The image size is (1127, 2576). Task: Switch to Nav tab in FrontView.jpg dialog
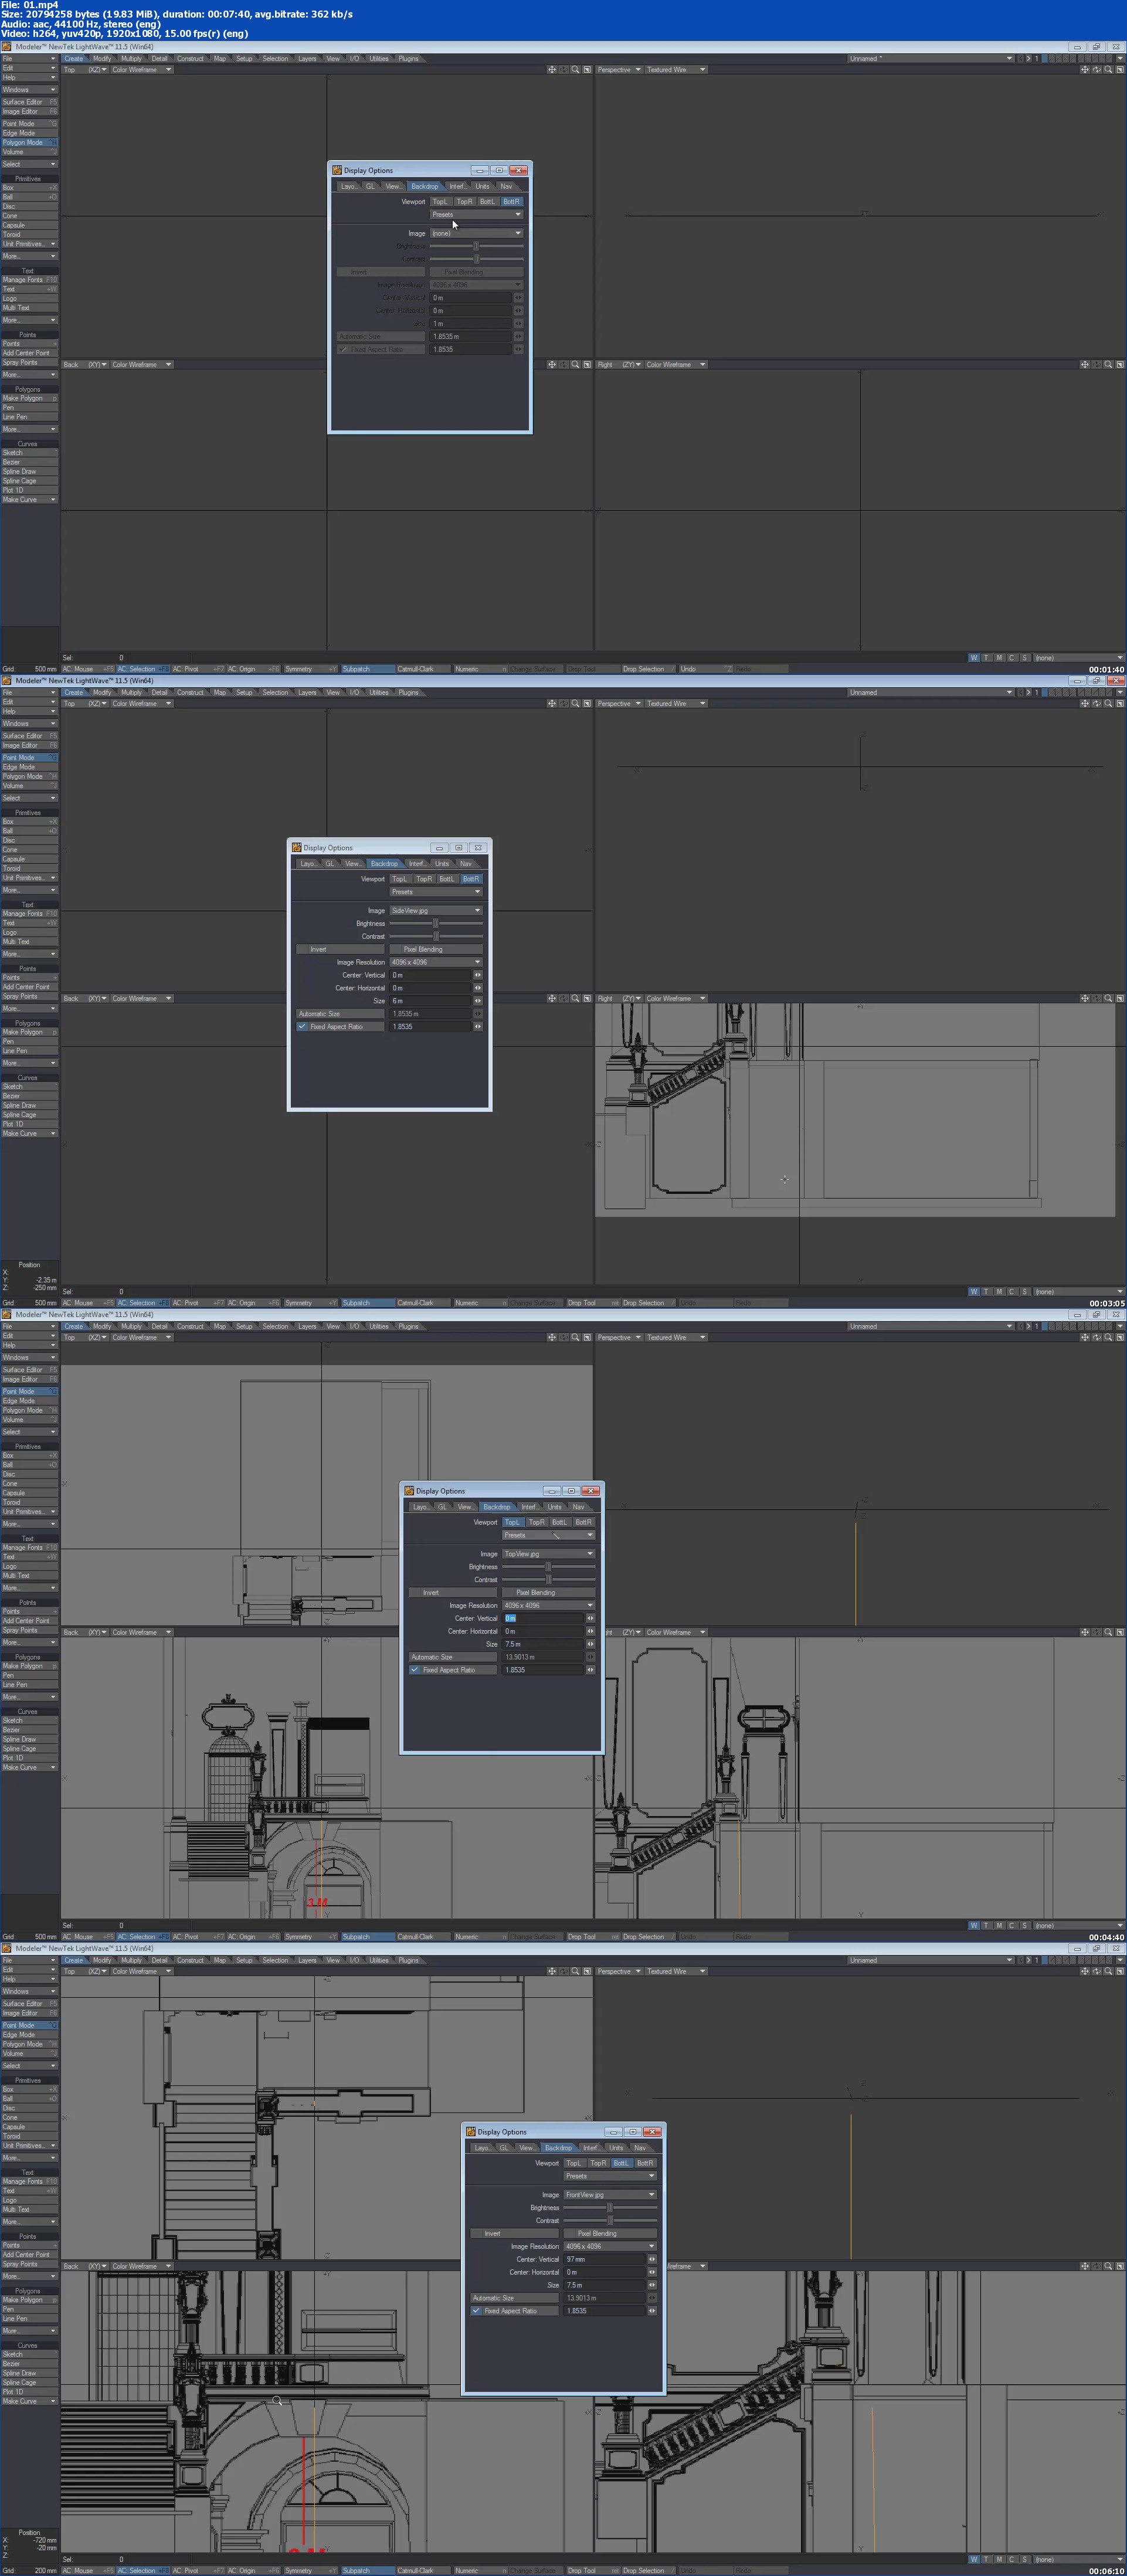pos(640,2148)
